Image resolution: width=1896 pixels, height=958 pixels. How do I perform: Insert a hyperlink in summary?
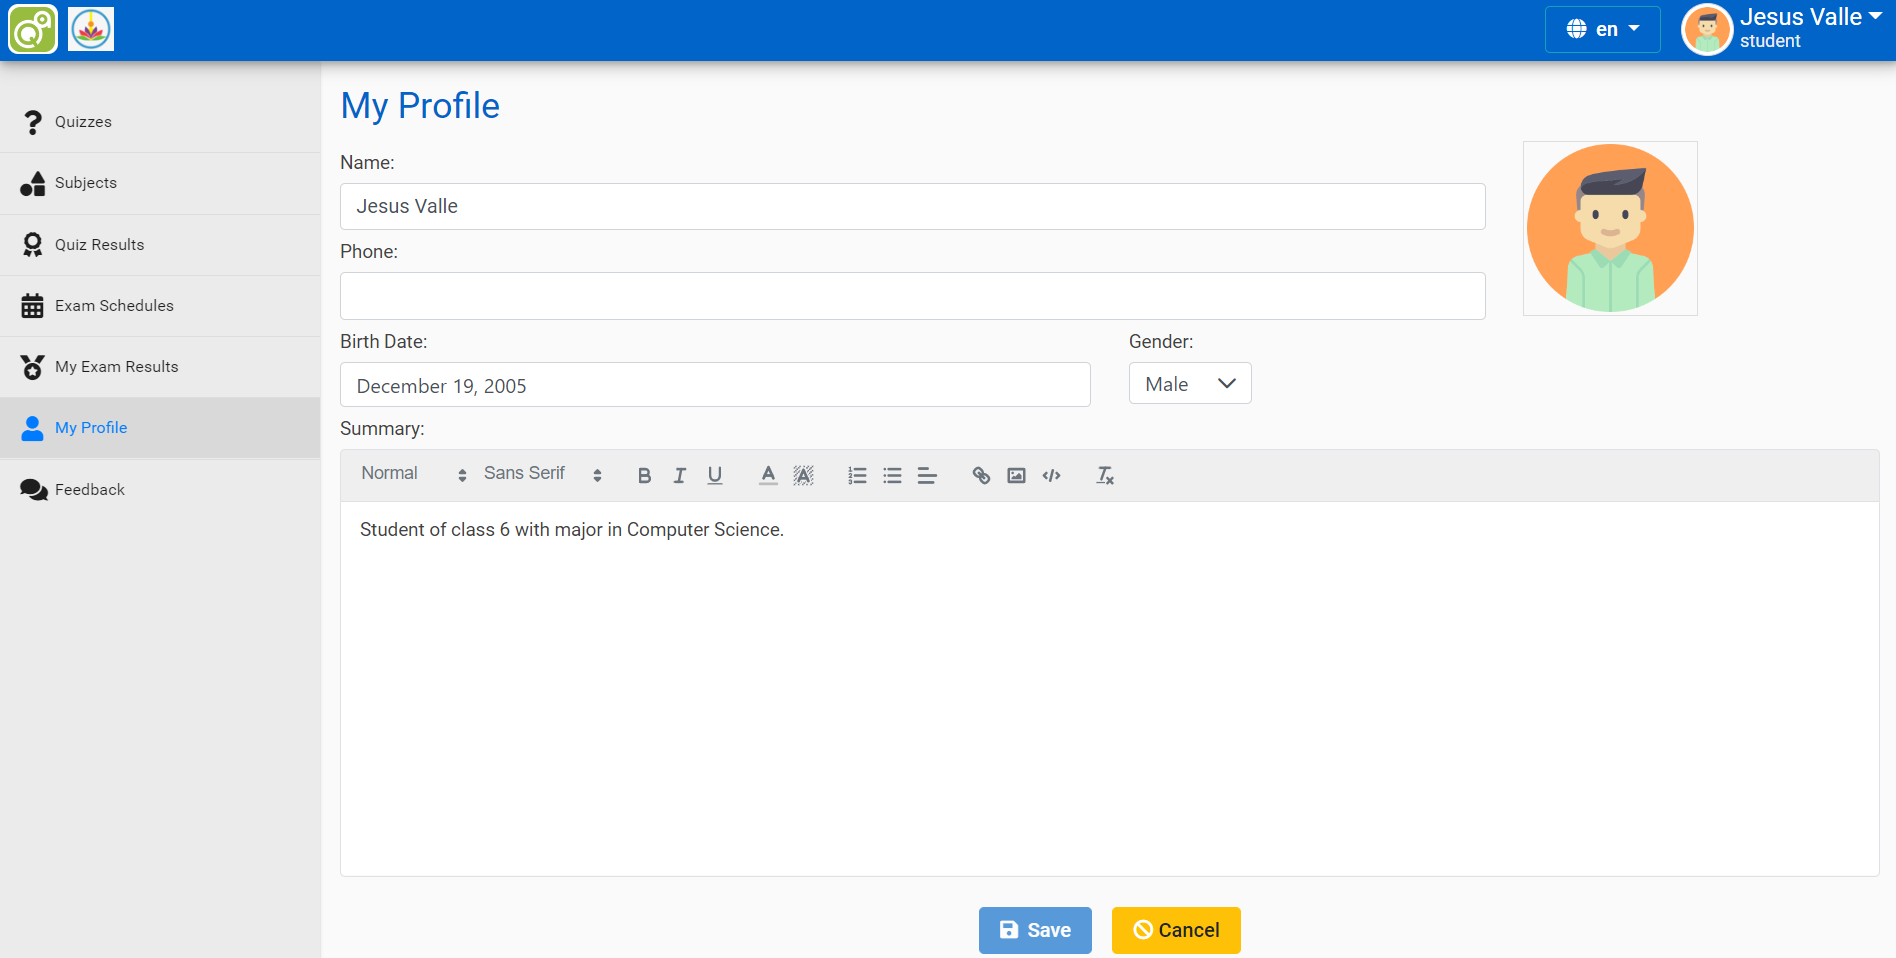(x=981, y=476)
